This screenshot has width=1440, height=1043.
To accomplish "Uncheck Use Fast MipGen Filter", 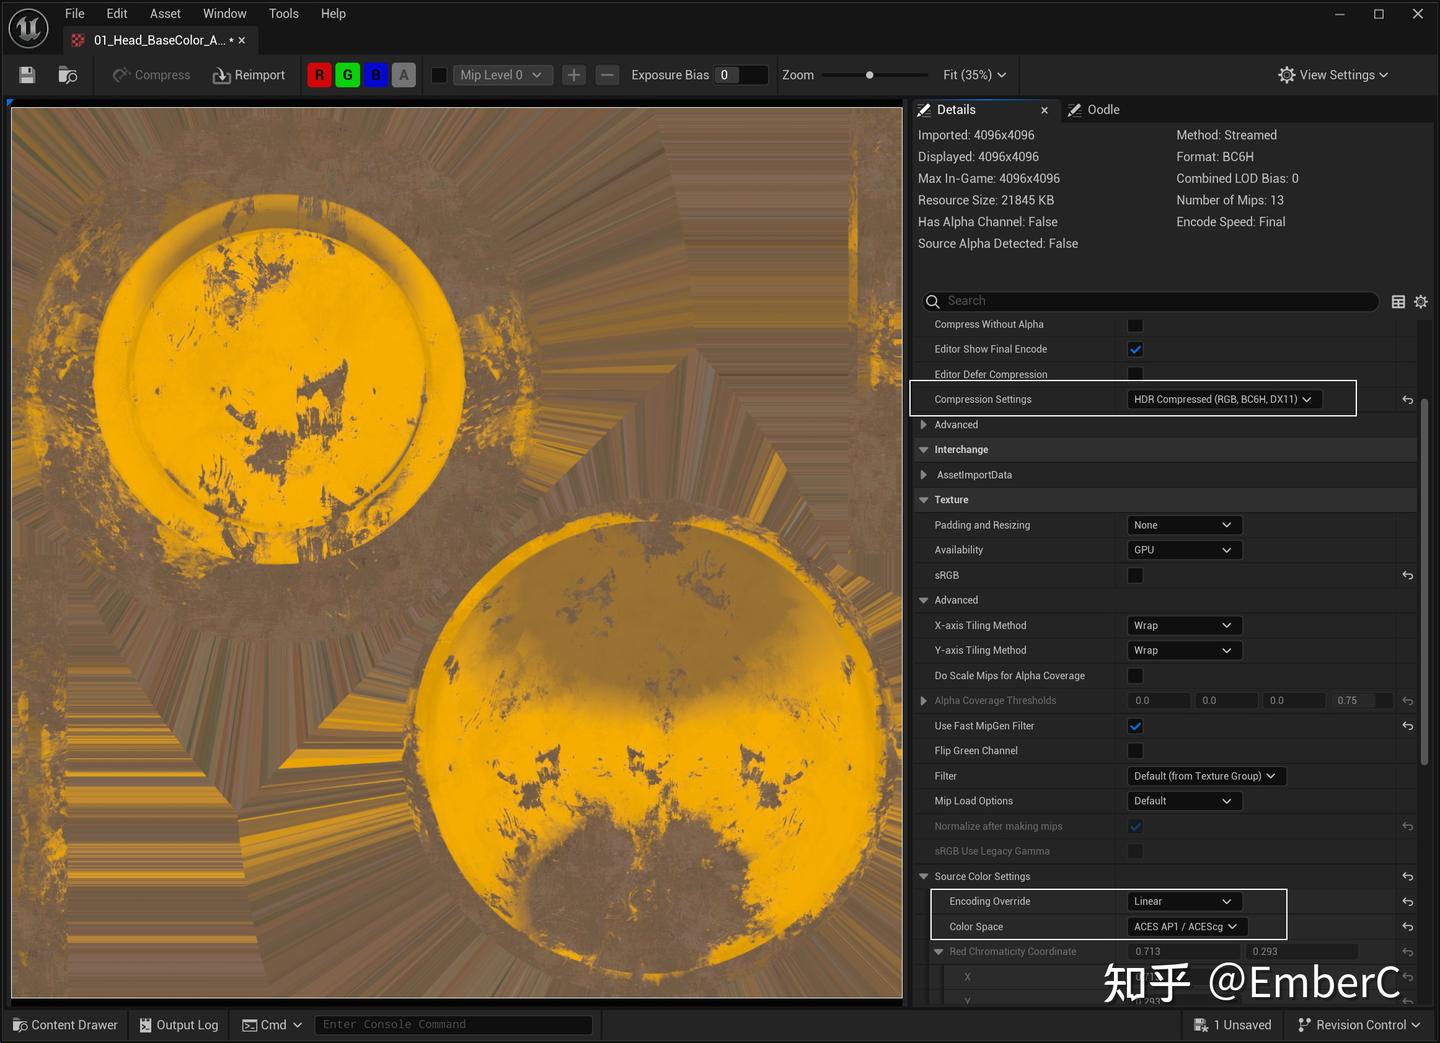I will pos(1135,726).
